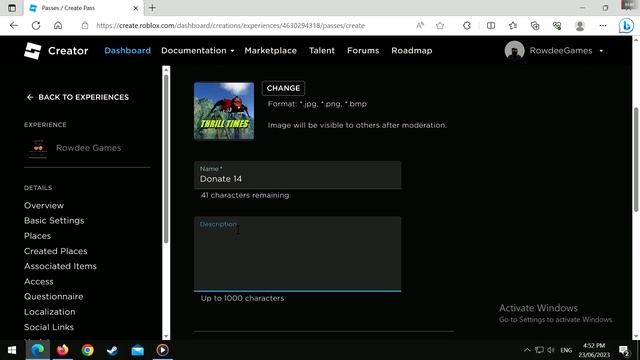
Task: Open the taskbar clock and date
Action: click(594, 350)
